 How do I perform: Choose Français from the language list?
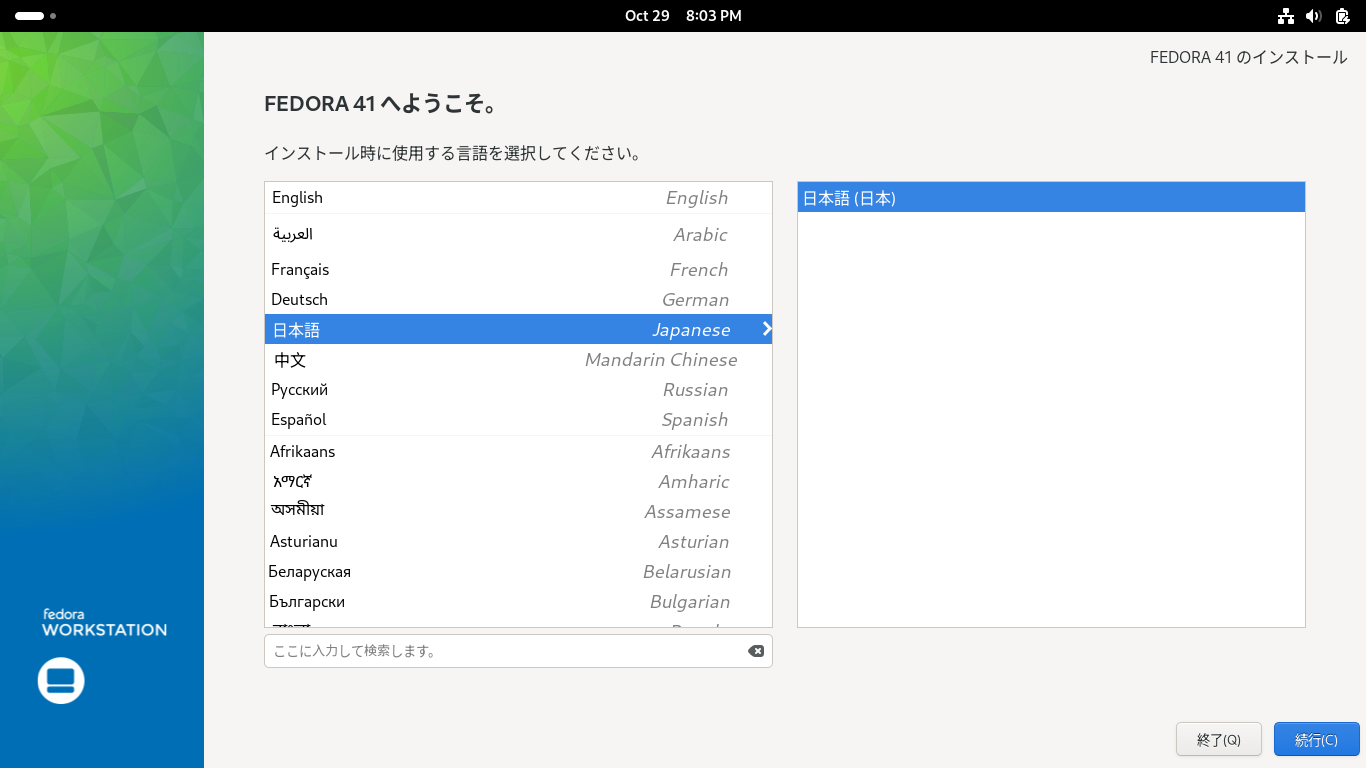(518, 270)
